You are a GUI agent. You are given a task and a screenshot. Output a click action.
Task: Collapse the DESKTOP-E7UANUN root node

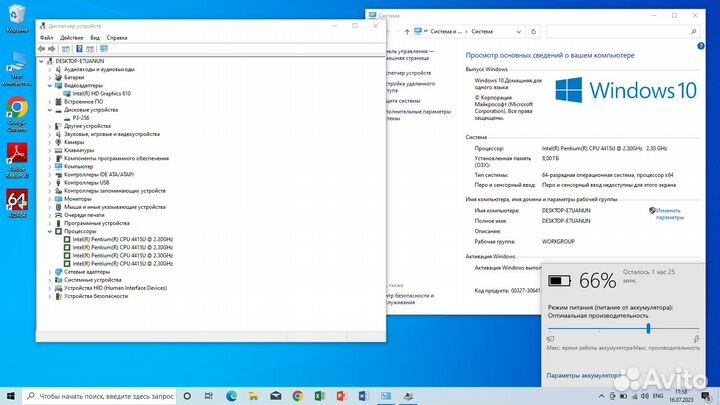tap(41, 61)
